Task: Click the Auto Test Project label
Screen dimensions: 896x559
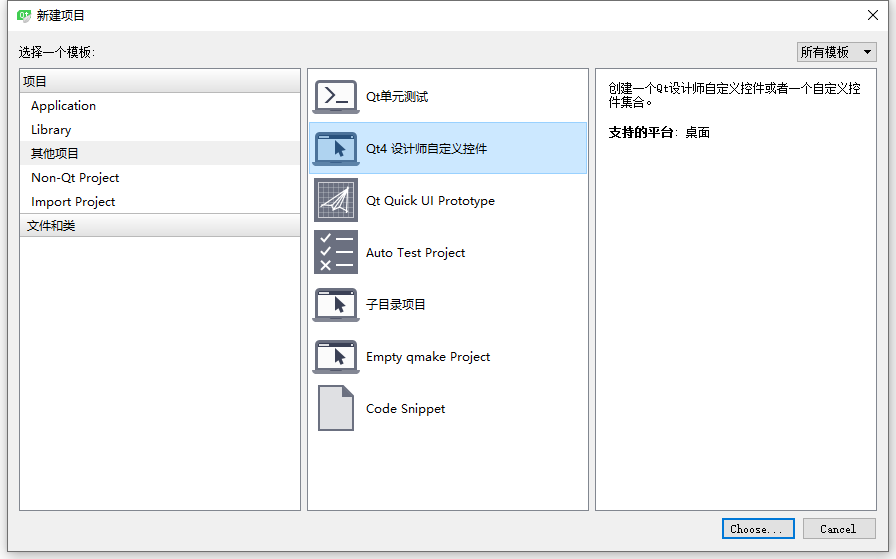Action: pyautogui.click(x=415, y=253)
